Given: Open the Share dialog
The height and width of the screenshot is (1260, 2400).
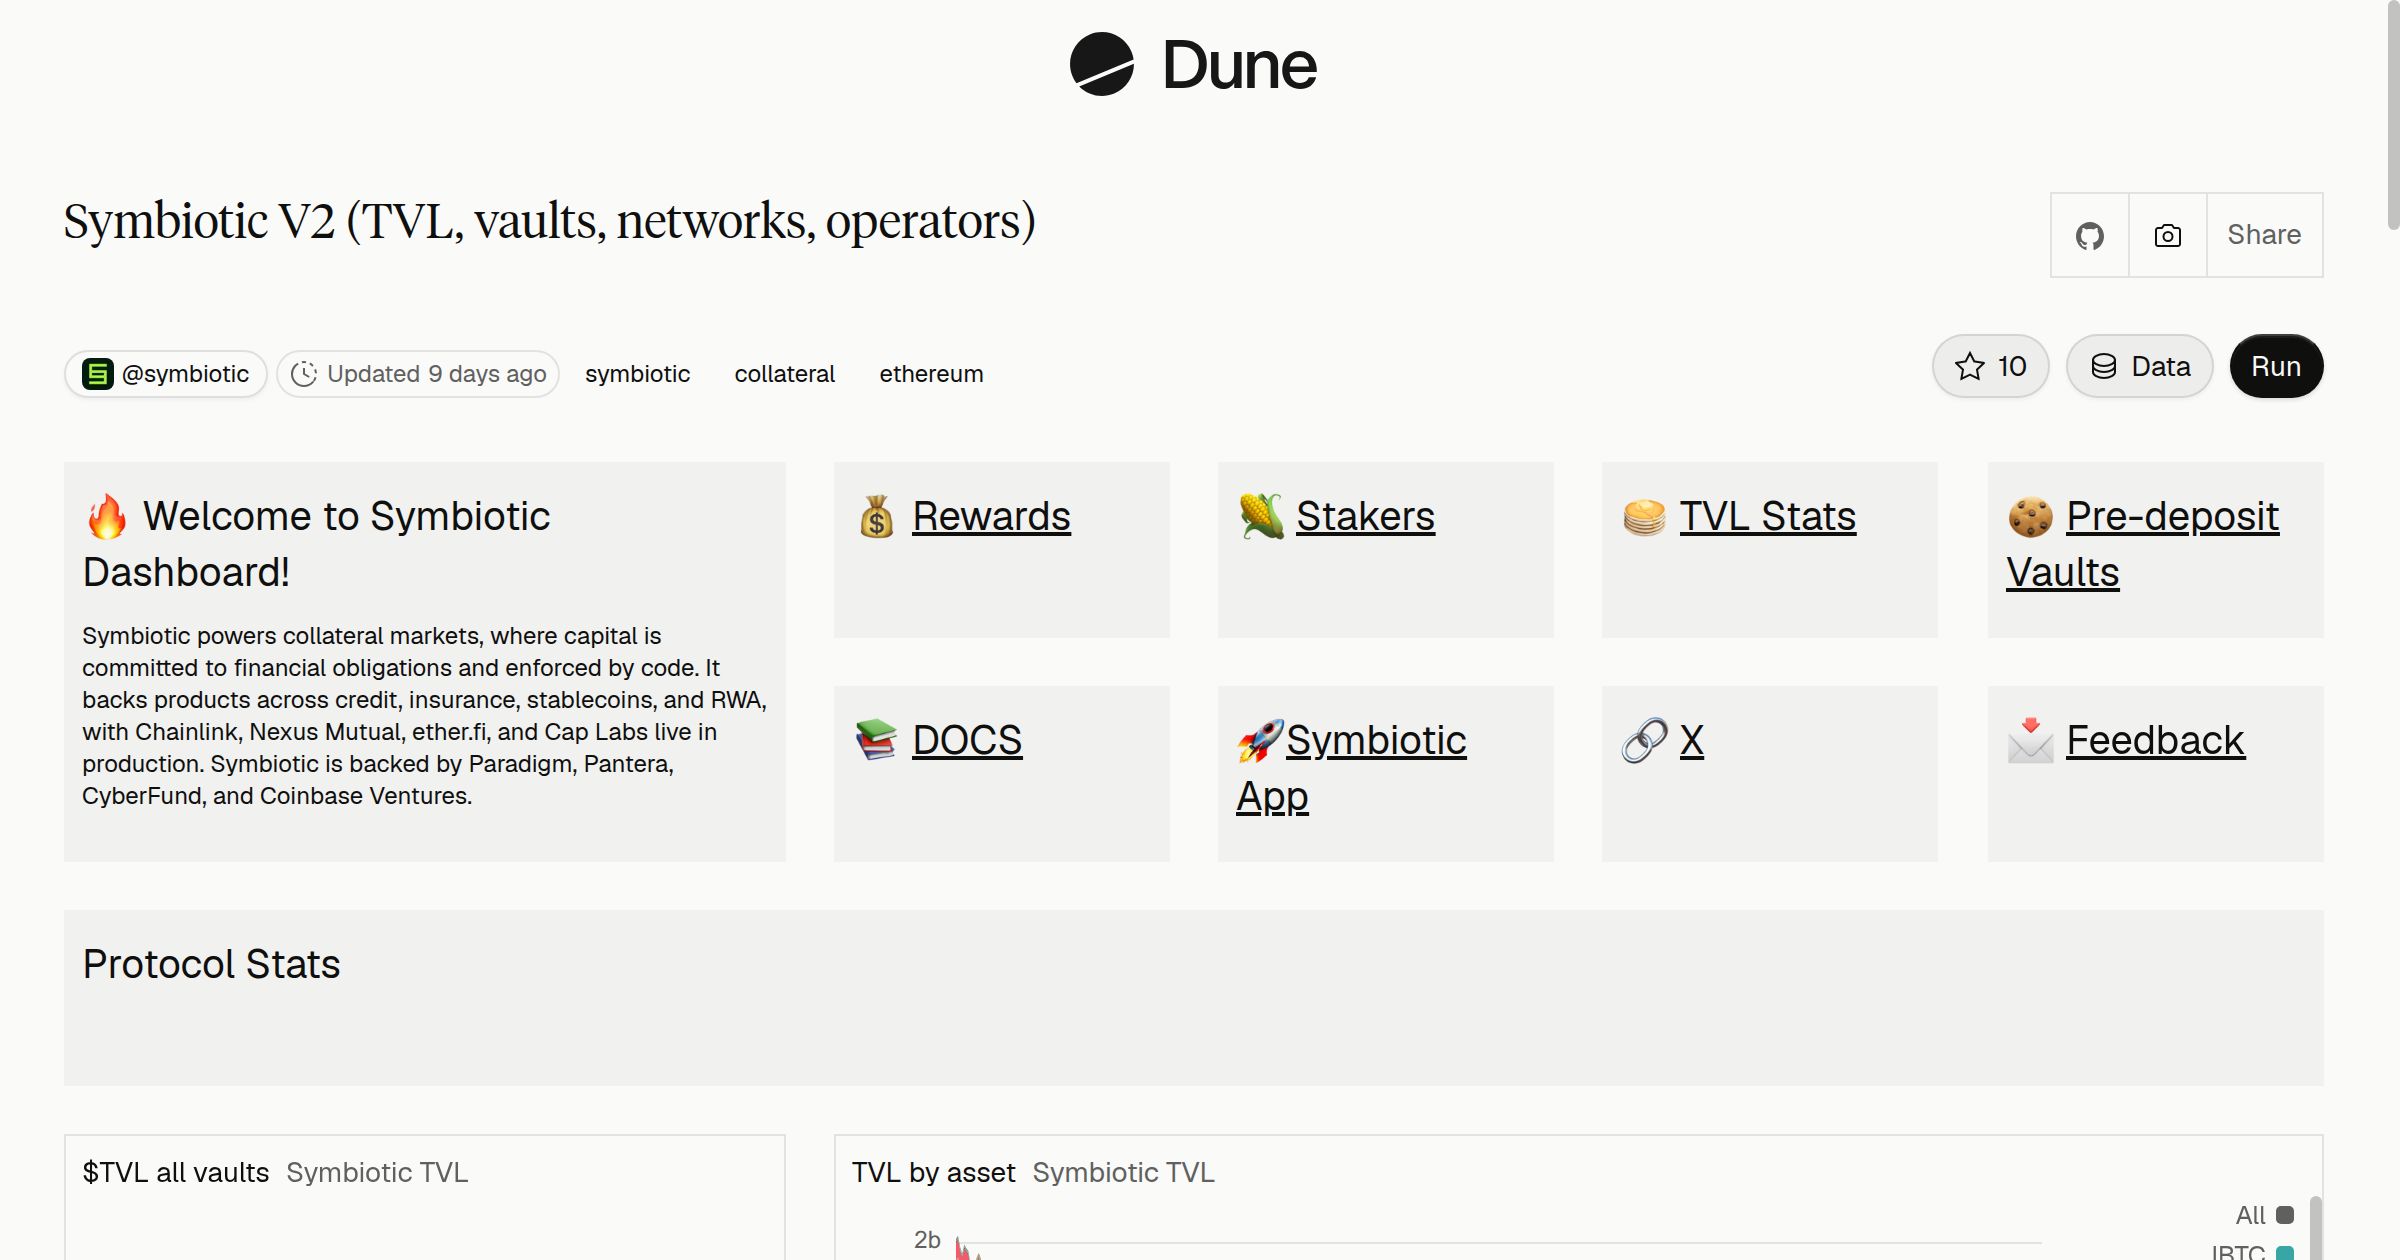Looking at the screenshot, I should pos(2264,235).
